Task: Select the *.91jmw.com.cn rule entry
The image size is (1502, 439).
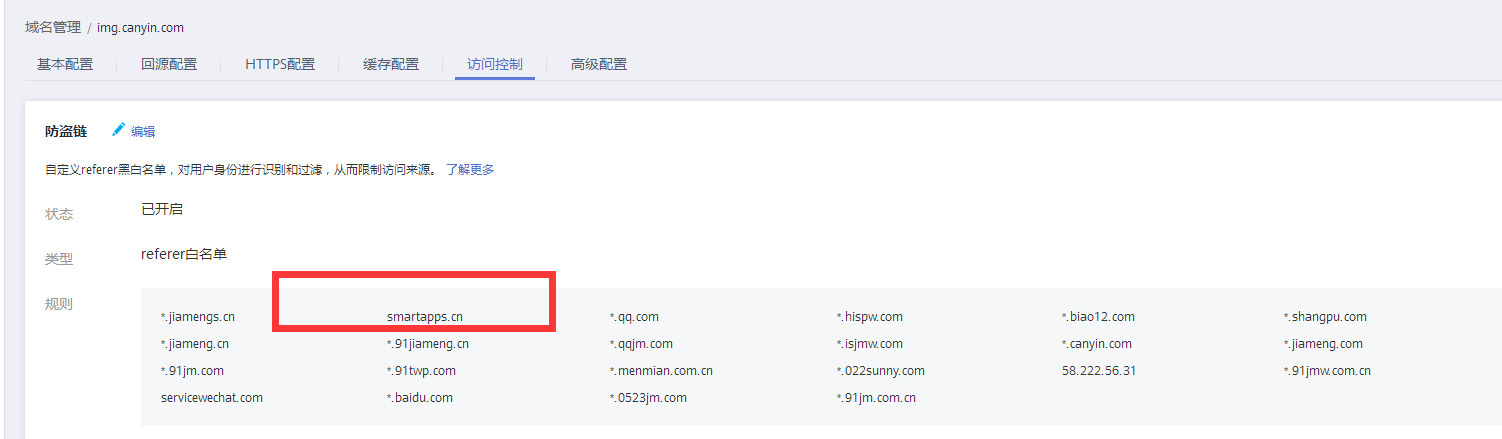Action: point(1327,371)
